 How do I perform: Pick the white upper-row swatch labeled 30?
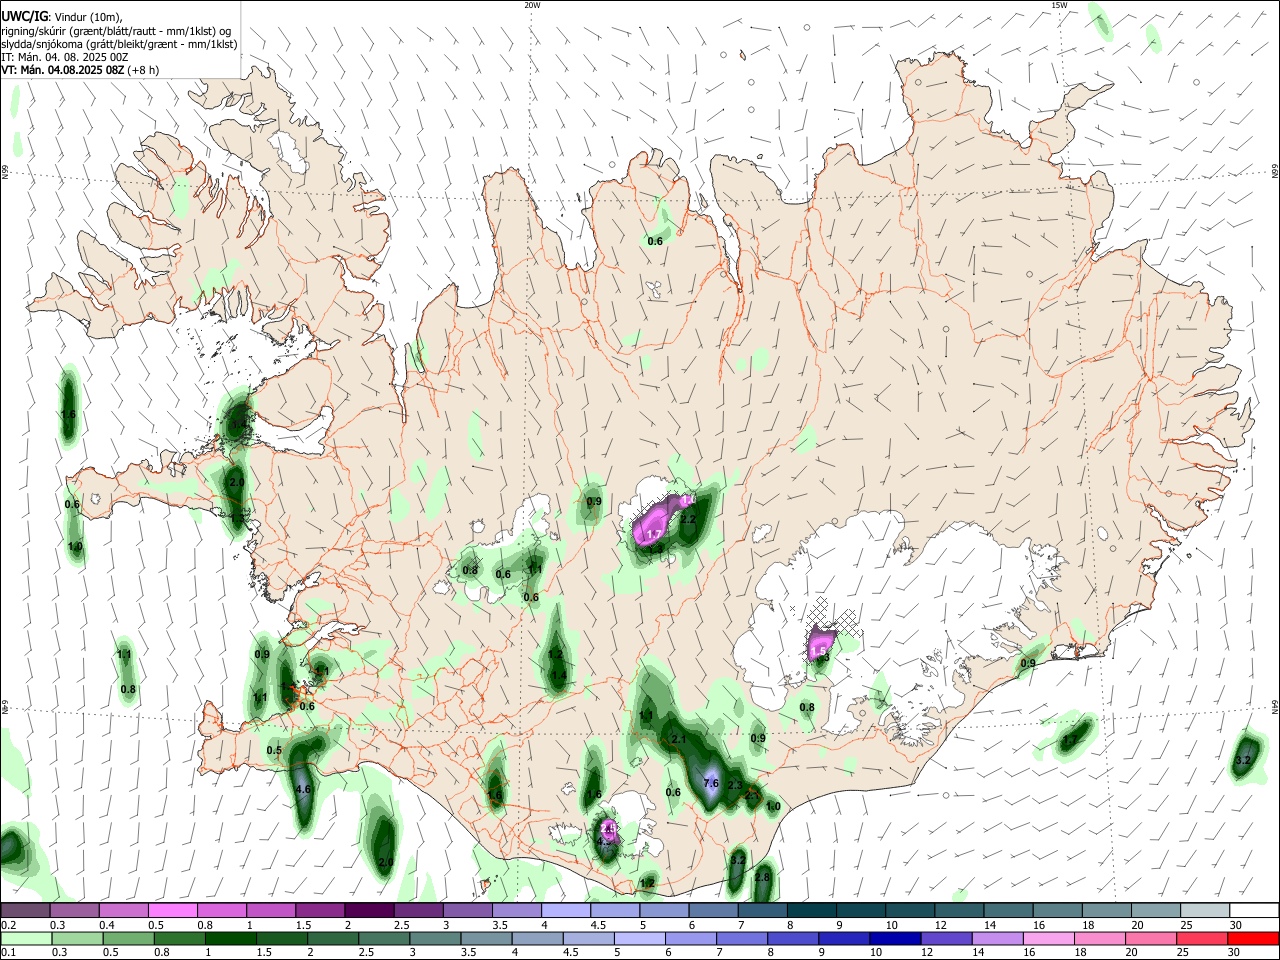[x=1255, y=910]
